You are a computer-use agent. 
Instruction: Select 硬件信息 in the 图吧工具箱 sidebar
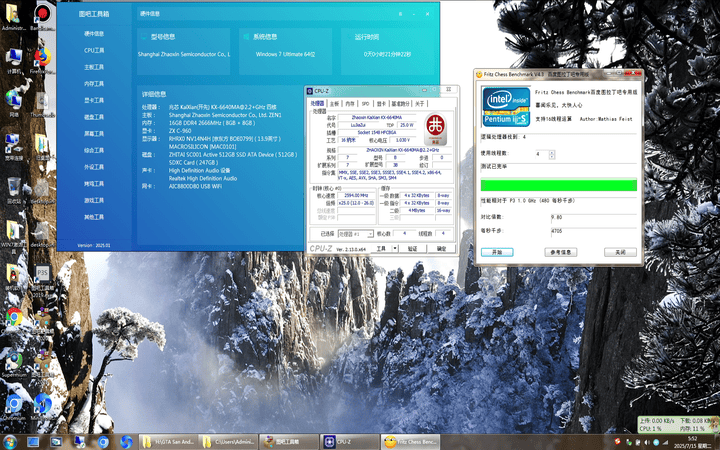click(94, 34)
